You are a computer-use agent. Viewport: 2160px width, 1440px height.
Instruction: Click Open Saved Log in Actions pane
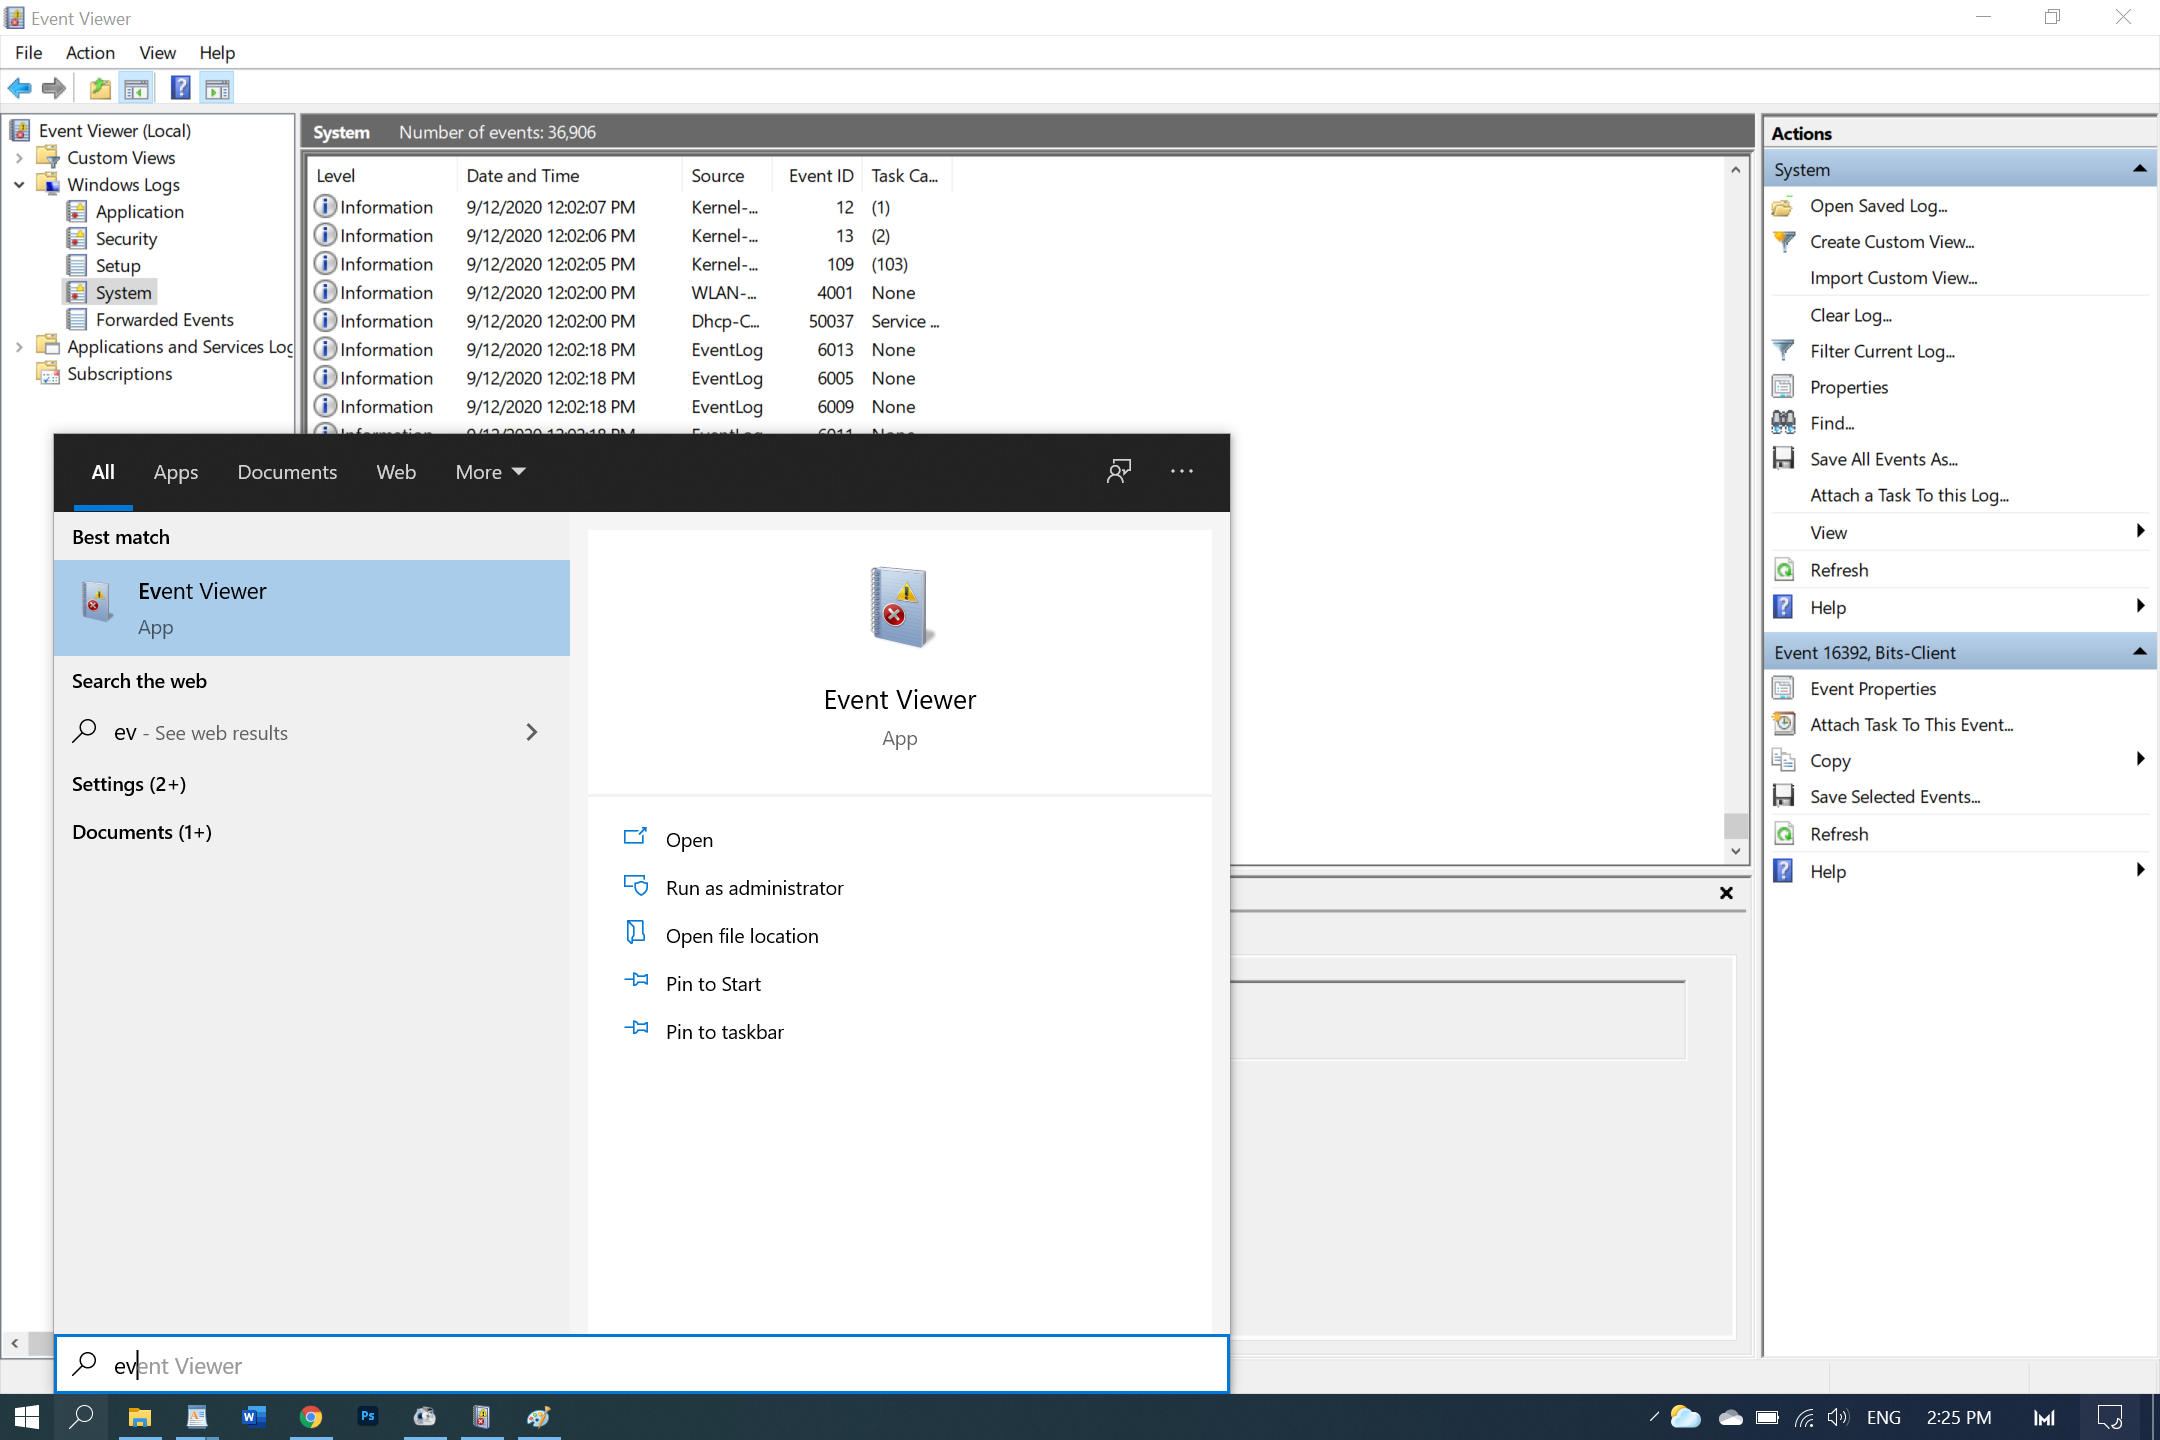[1878, 206]
